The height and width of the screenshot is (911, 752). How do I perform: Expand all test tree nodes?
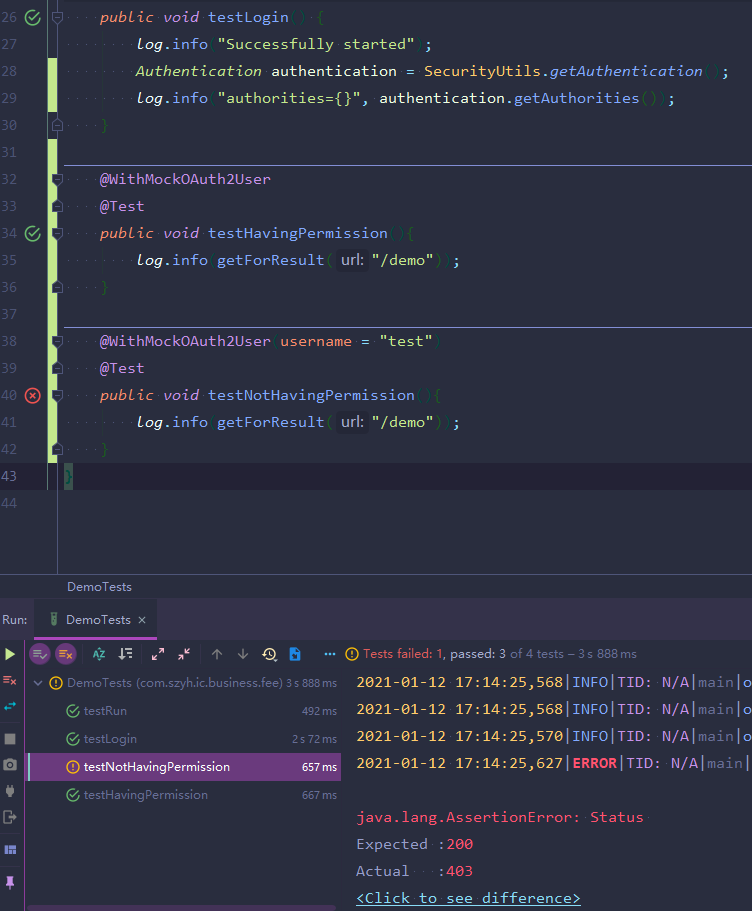[x=157, y=654]
